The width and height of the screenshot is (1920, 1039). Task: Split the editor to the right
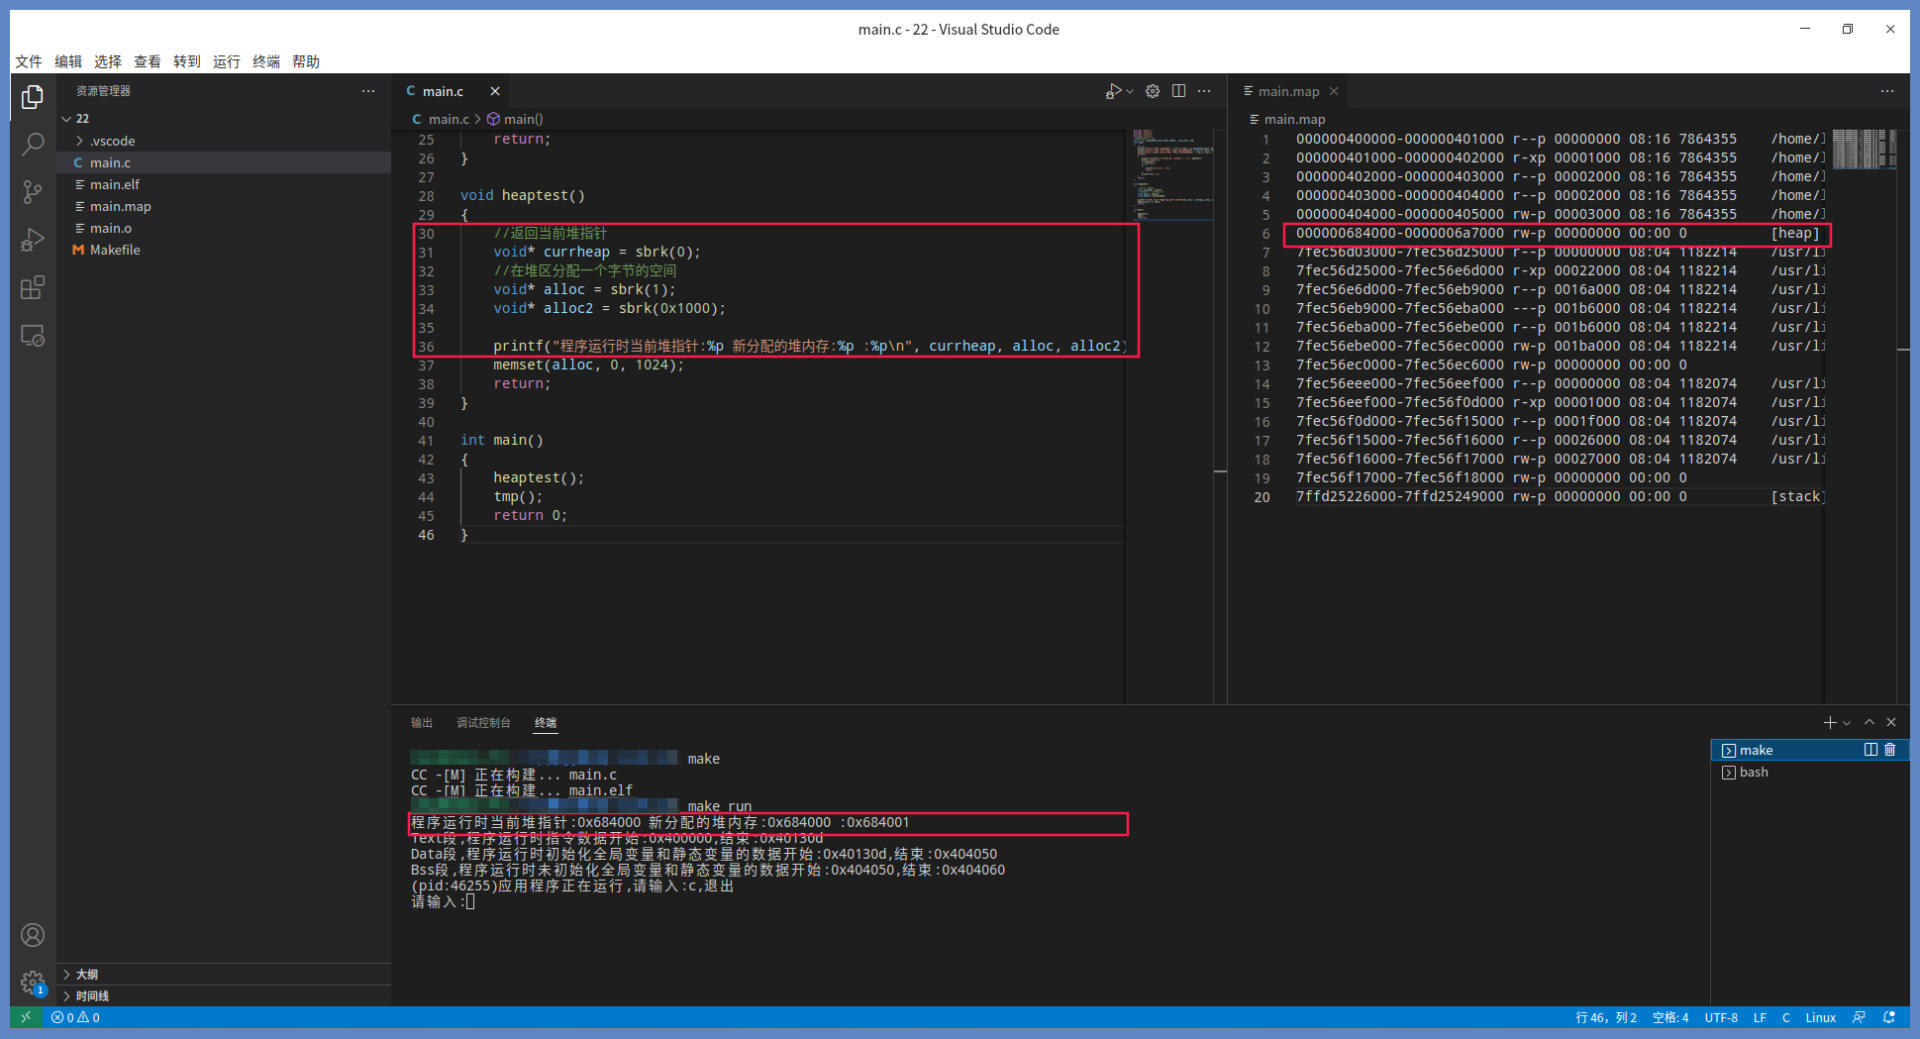pos(1179,91)
